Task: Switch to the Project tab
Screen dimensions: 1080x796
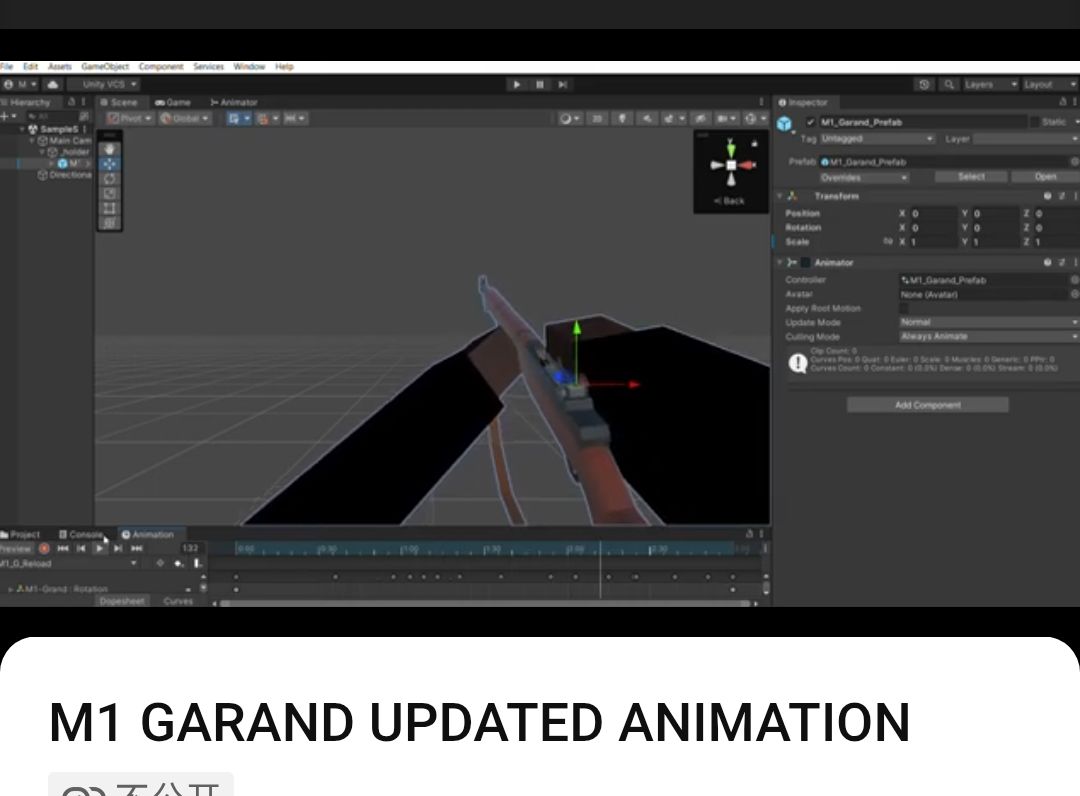Action: tap(21, 534)
